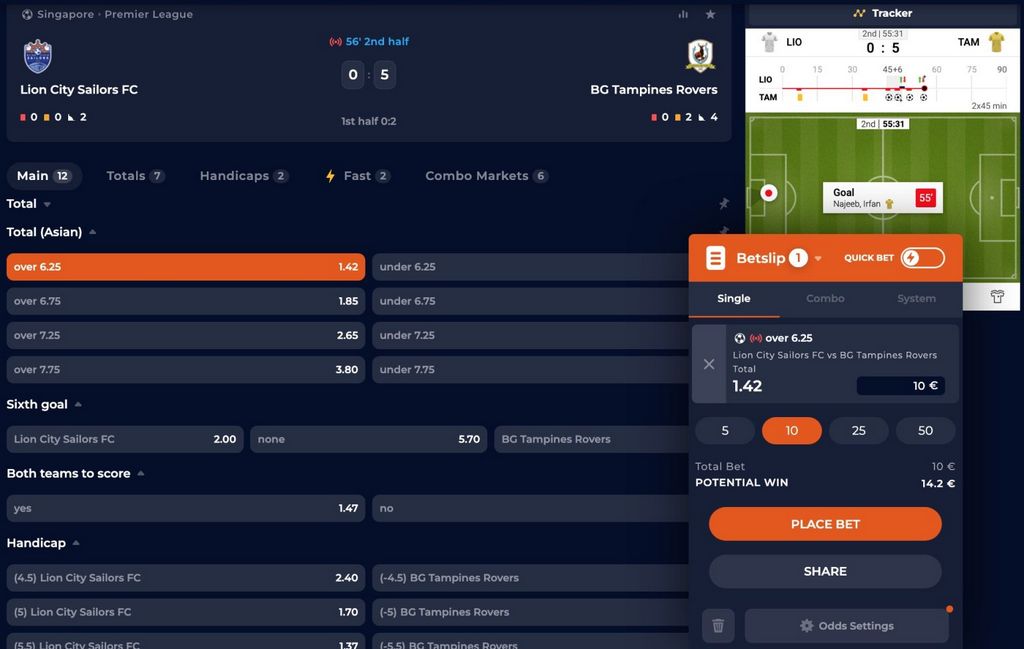Select the 50 stake amount chip

tap(925, 431)
